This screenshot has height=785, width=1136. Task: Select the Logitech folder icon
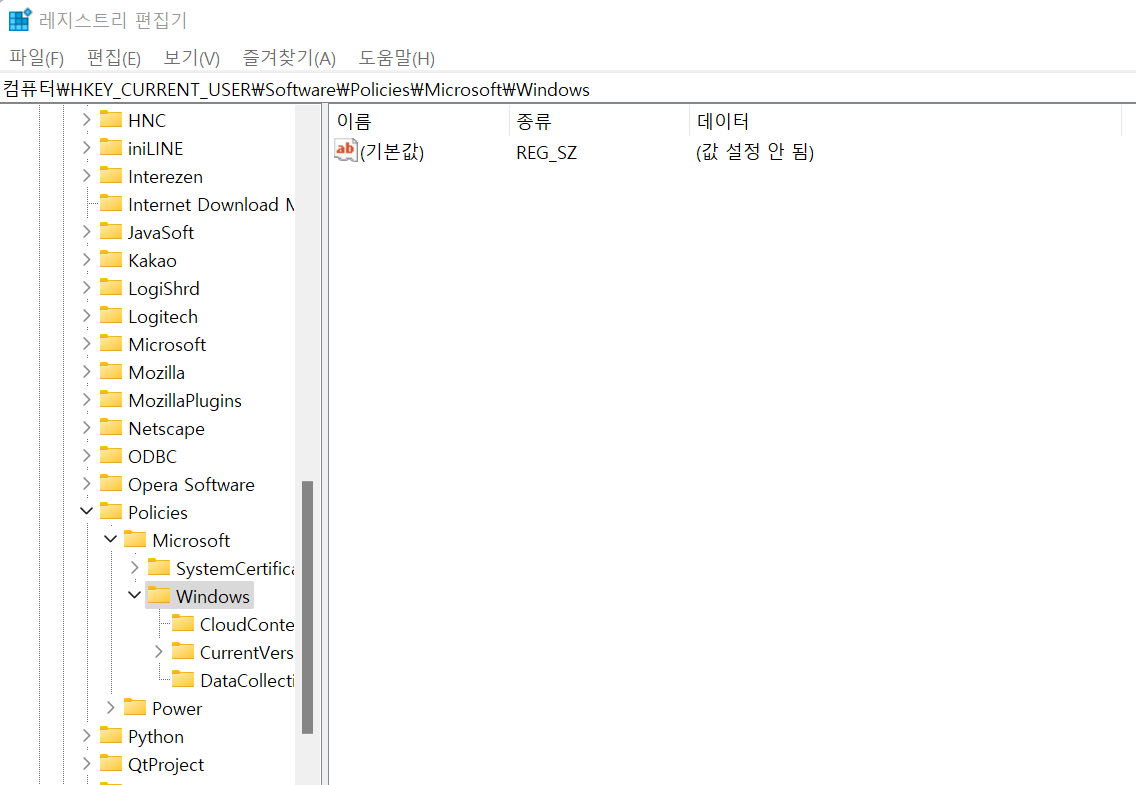[111, 315]
